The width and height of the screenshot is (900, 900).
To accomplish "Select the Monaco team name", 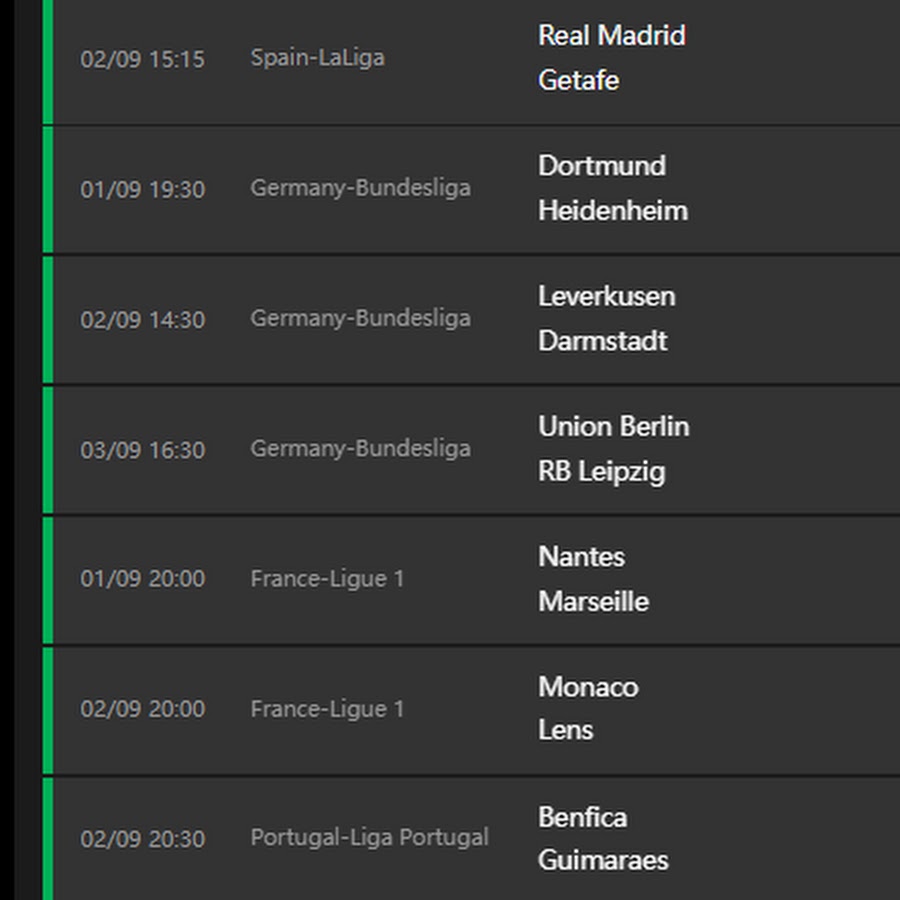I will [x=588, y=687].
